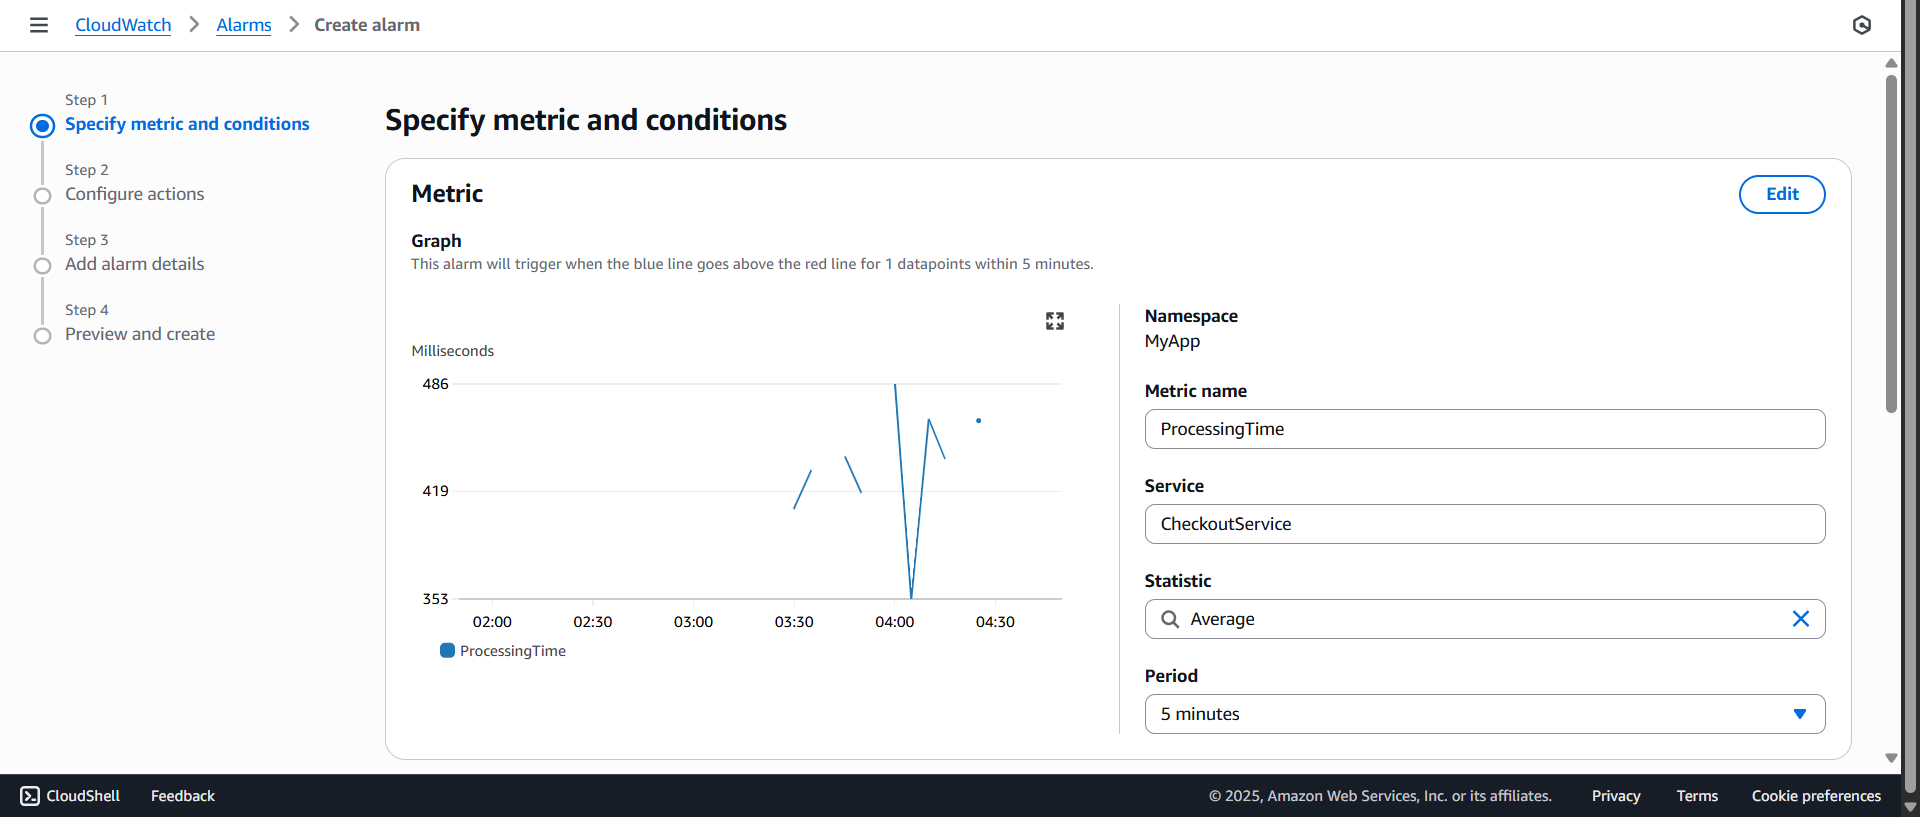Screen dimensions: 1920x817
Task: Enlarge the graph with the fullscreen icon
Action: (1054, 321)
